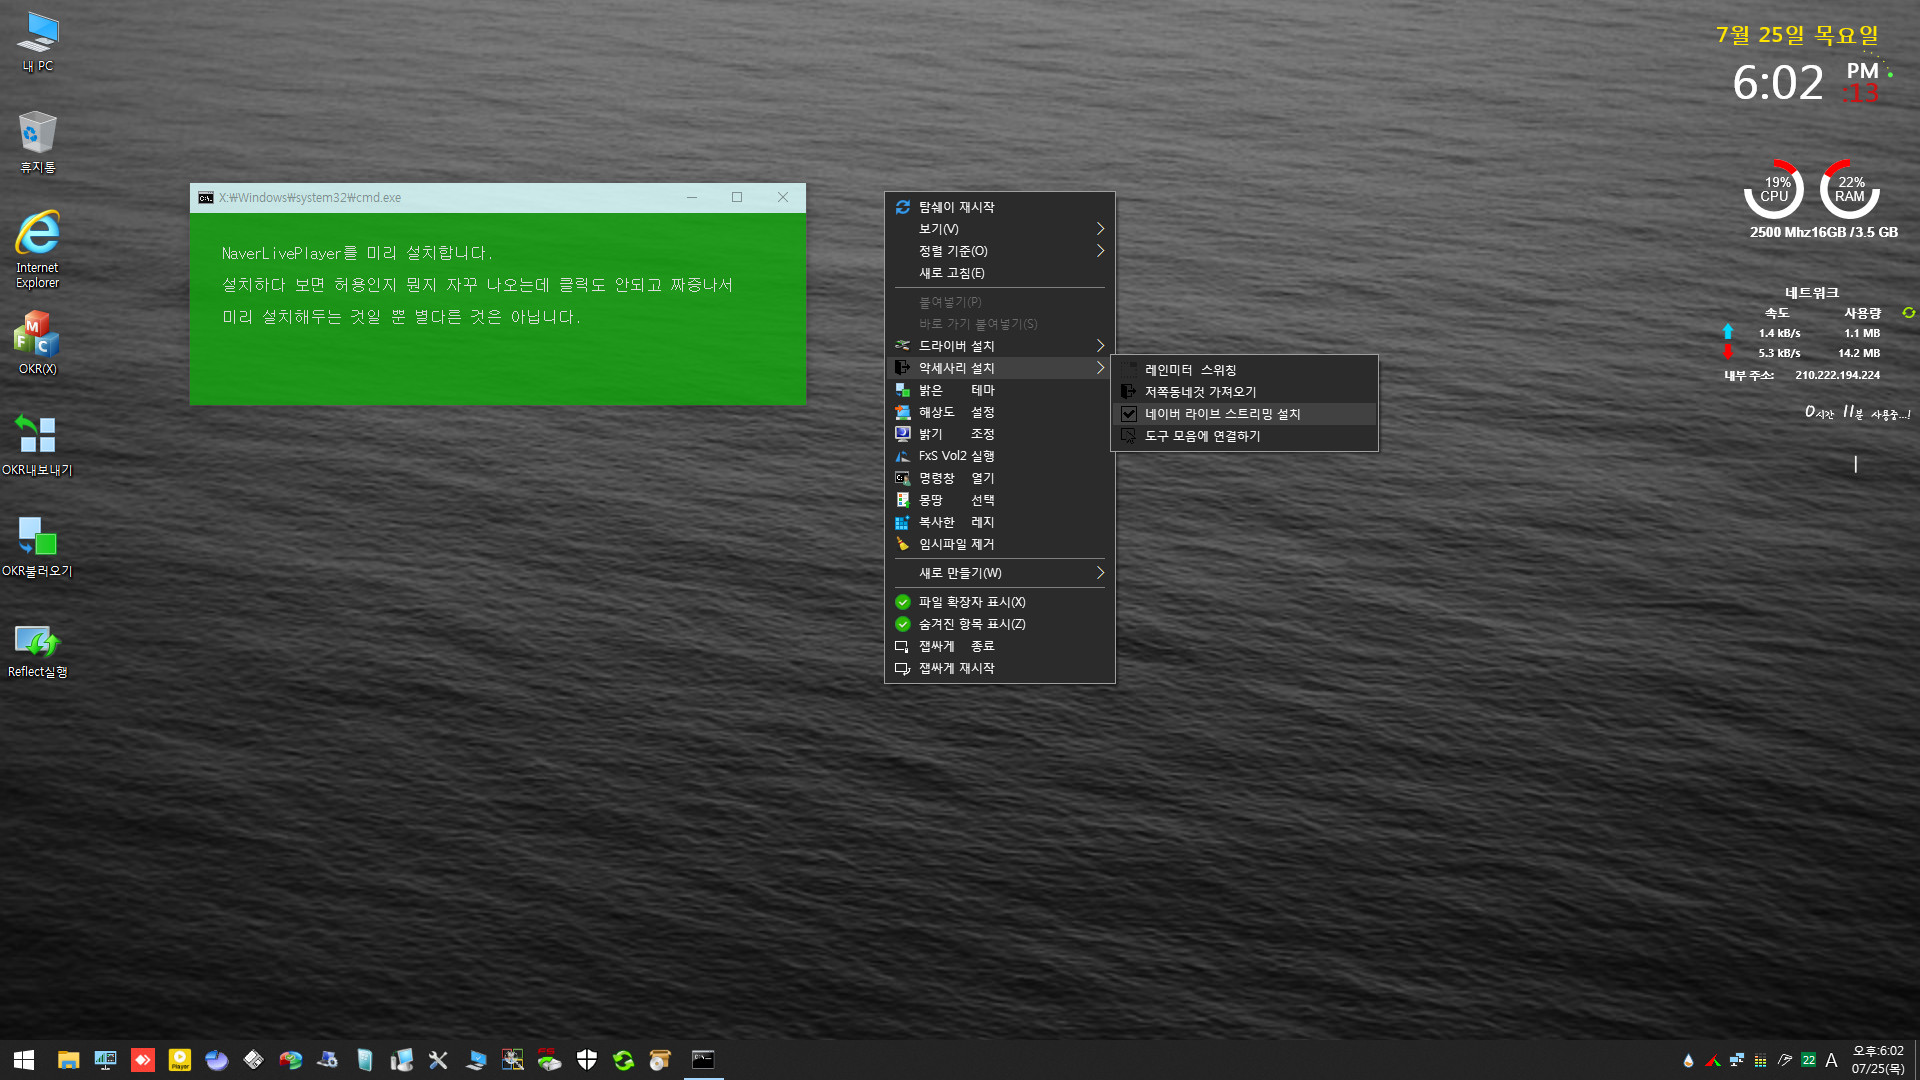Expand the 새로 만들기(W) submenu arrow

click(1100, 573)
